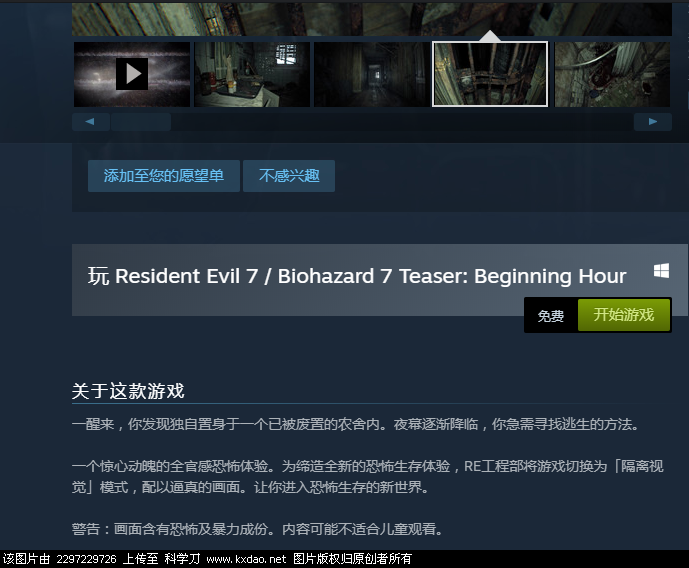Click the left scroll arrow under thumbnails

click(x=91, y=122)
